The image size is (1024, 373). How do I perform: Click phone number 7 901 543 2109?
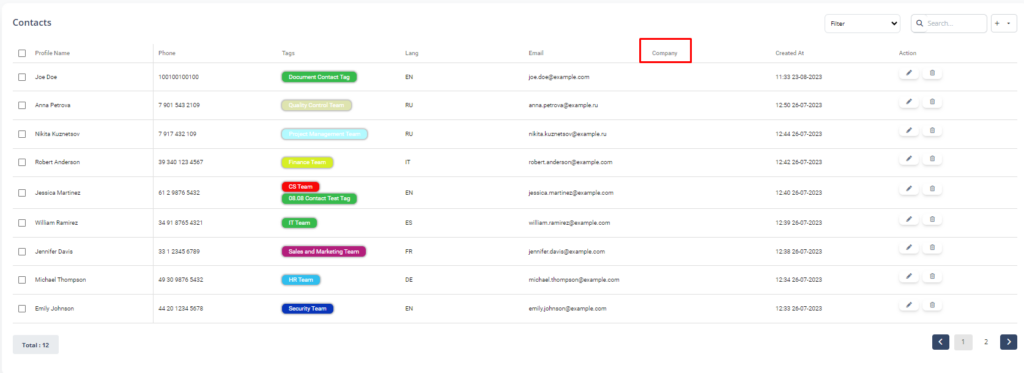[179, 105]
